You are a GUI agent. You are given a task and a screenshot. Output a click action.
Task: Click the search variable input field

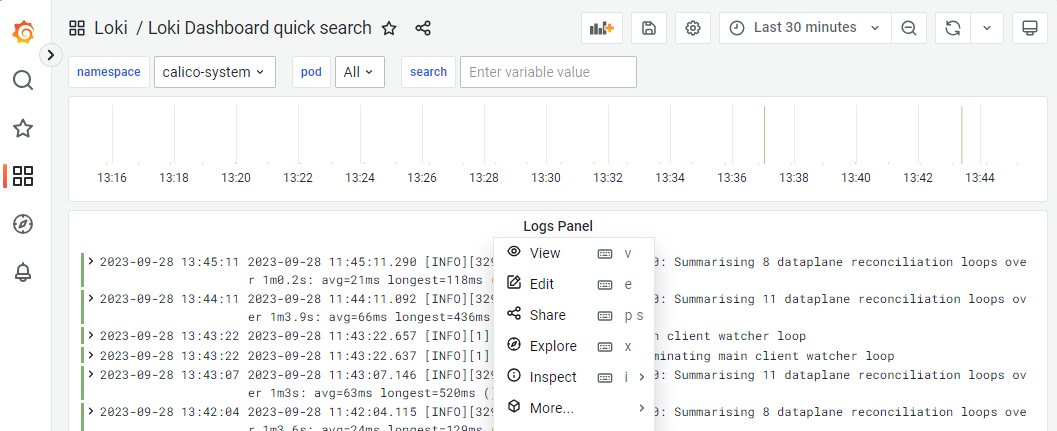point(548,72)
